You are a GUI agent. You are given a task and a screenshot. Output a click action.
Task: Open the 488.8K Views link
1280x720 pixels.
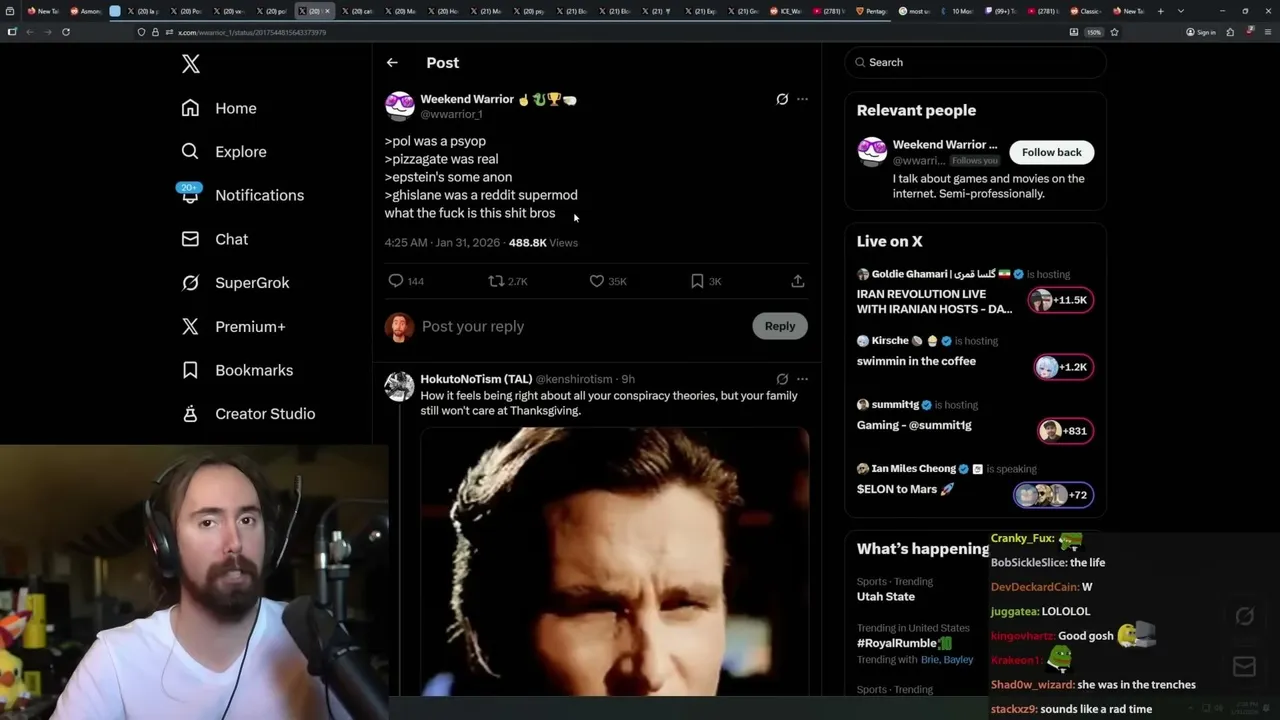coord(543,243)
